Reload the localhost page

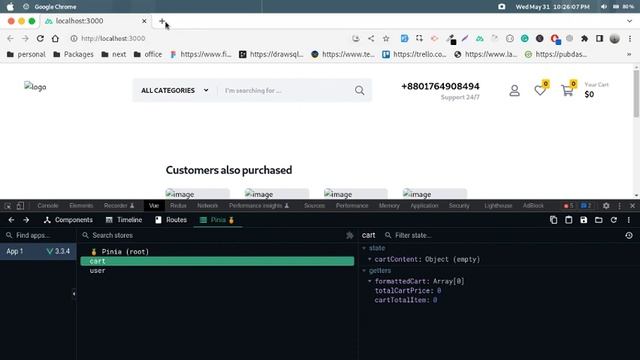tap(40, 38)
